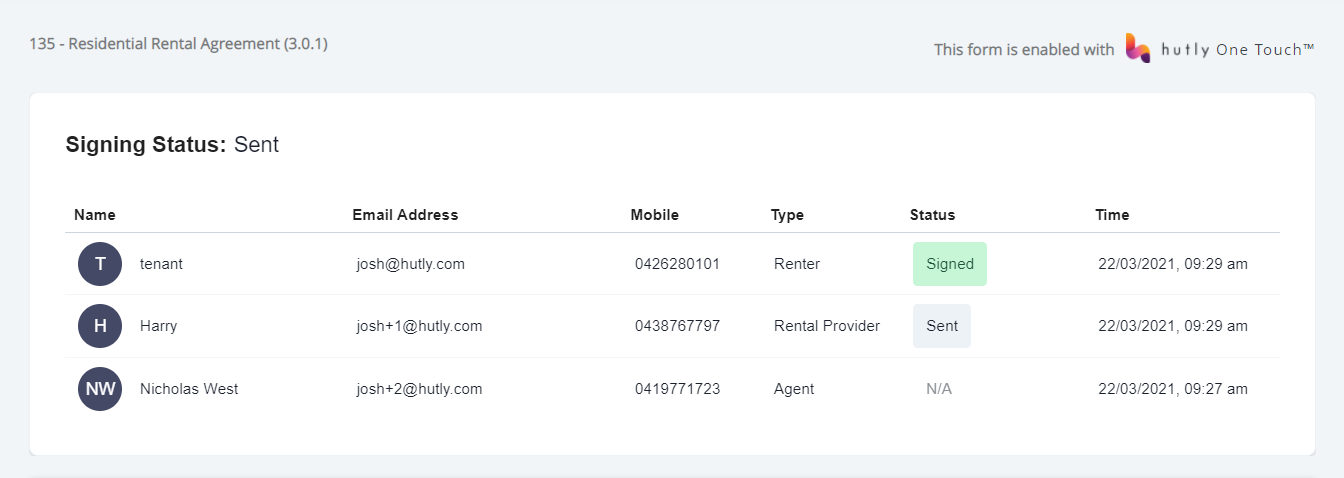The width and height of the screenshot is (1344, 478).
Task: Click the Name column header
Action: click(x=95, y=215)
